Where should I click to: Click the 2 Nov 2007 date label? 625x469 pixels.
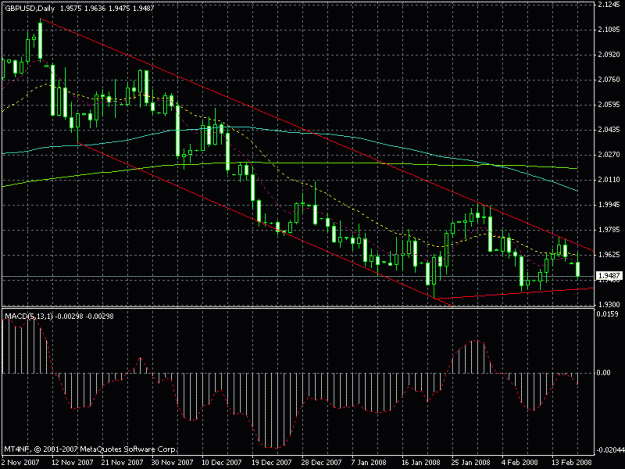click(20, 463)
